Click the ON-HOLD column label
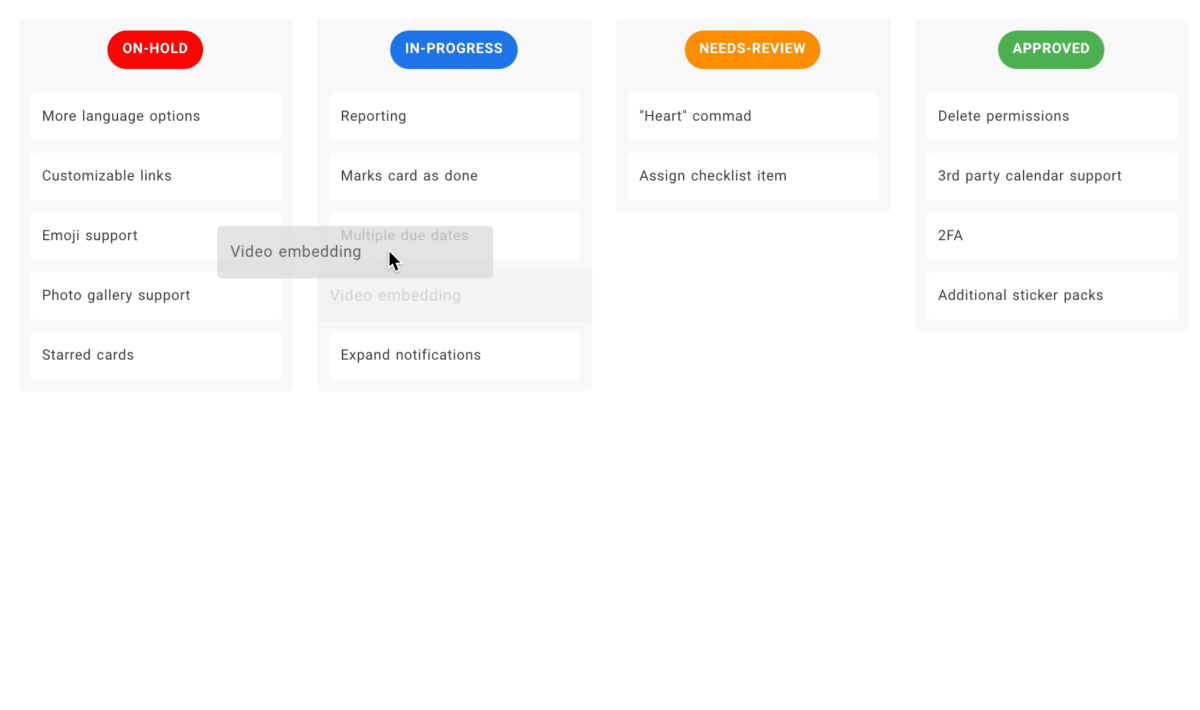This screenshot has height=710, width=1200. (155, 49)
